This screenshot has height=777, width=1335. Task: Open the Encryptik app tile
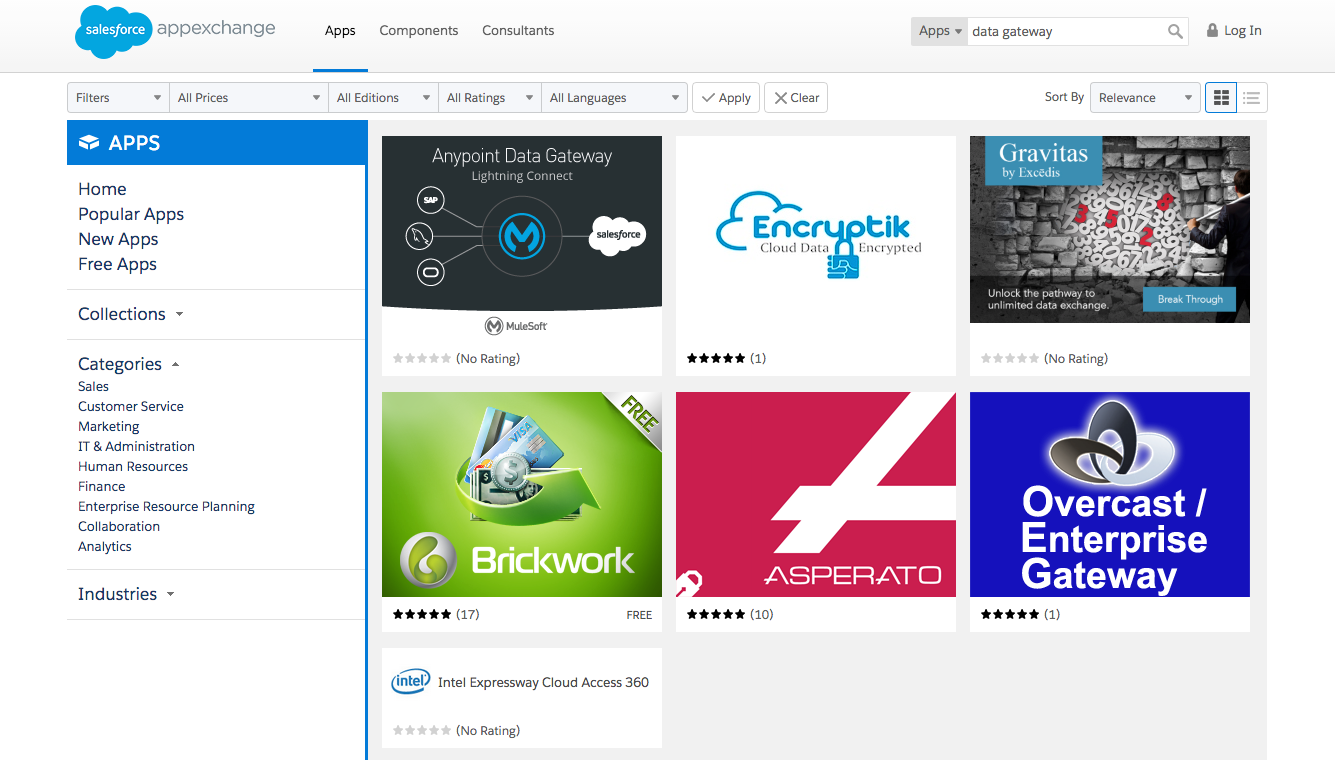click(x=816, y=256)
